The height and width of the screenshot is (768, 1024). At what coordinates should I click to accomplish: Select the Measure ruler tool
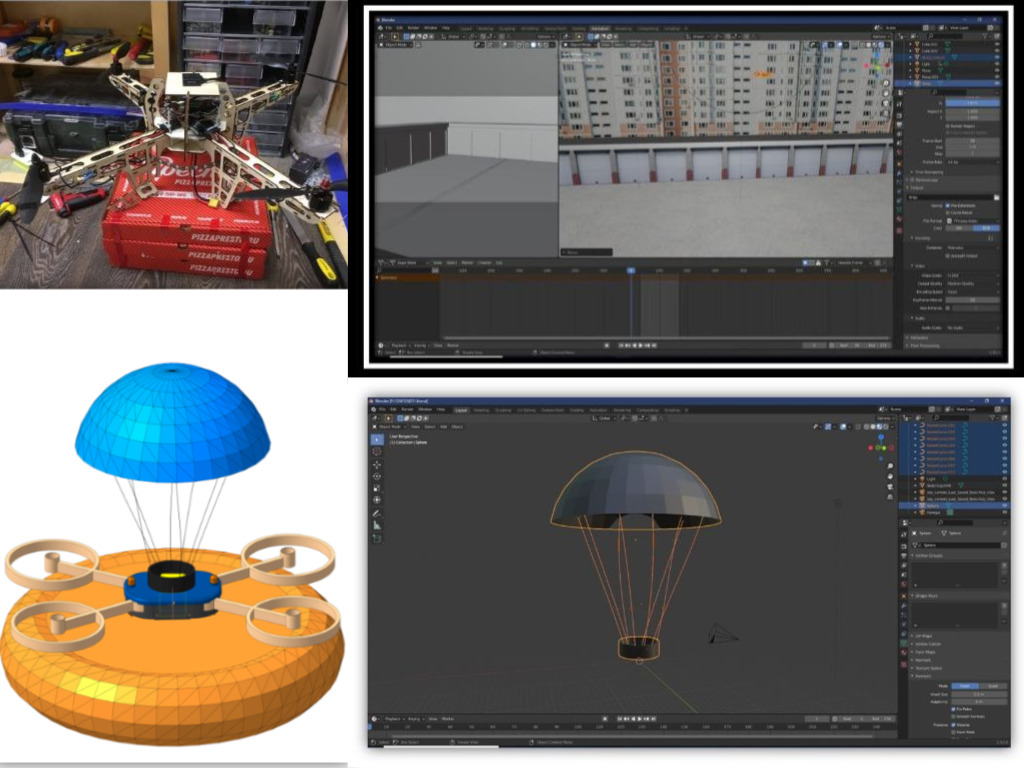(x=377, y=525)
